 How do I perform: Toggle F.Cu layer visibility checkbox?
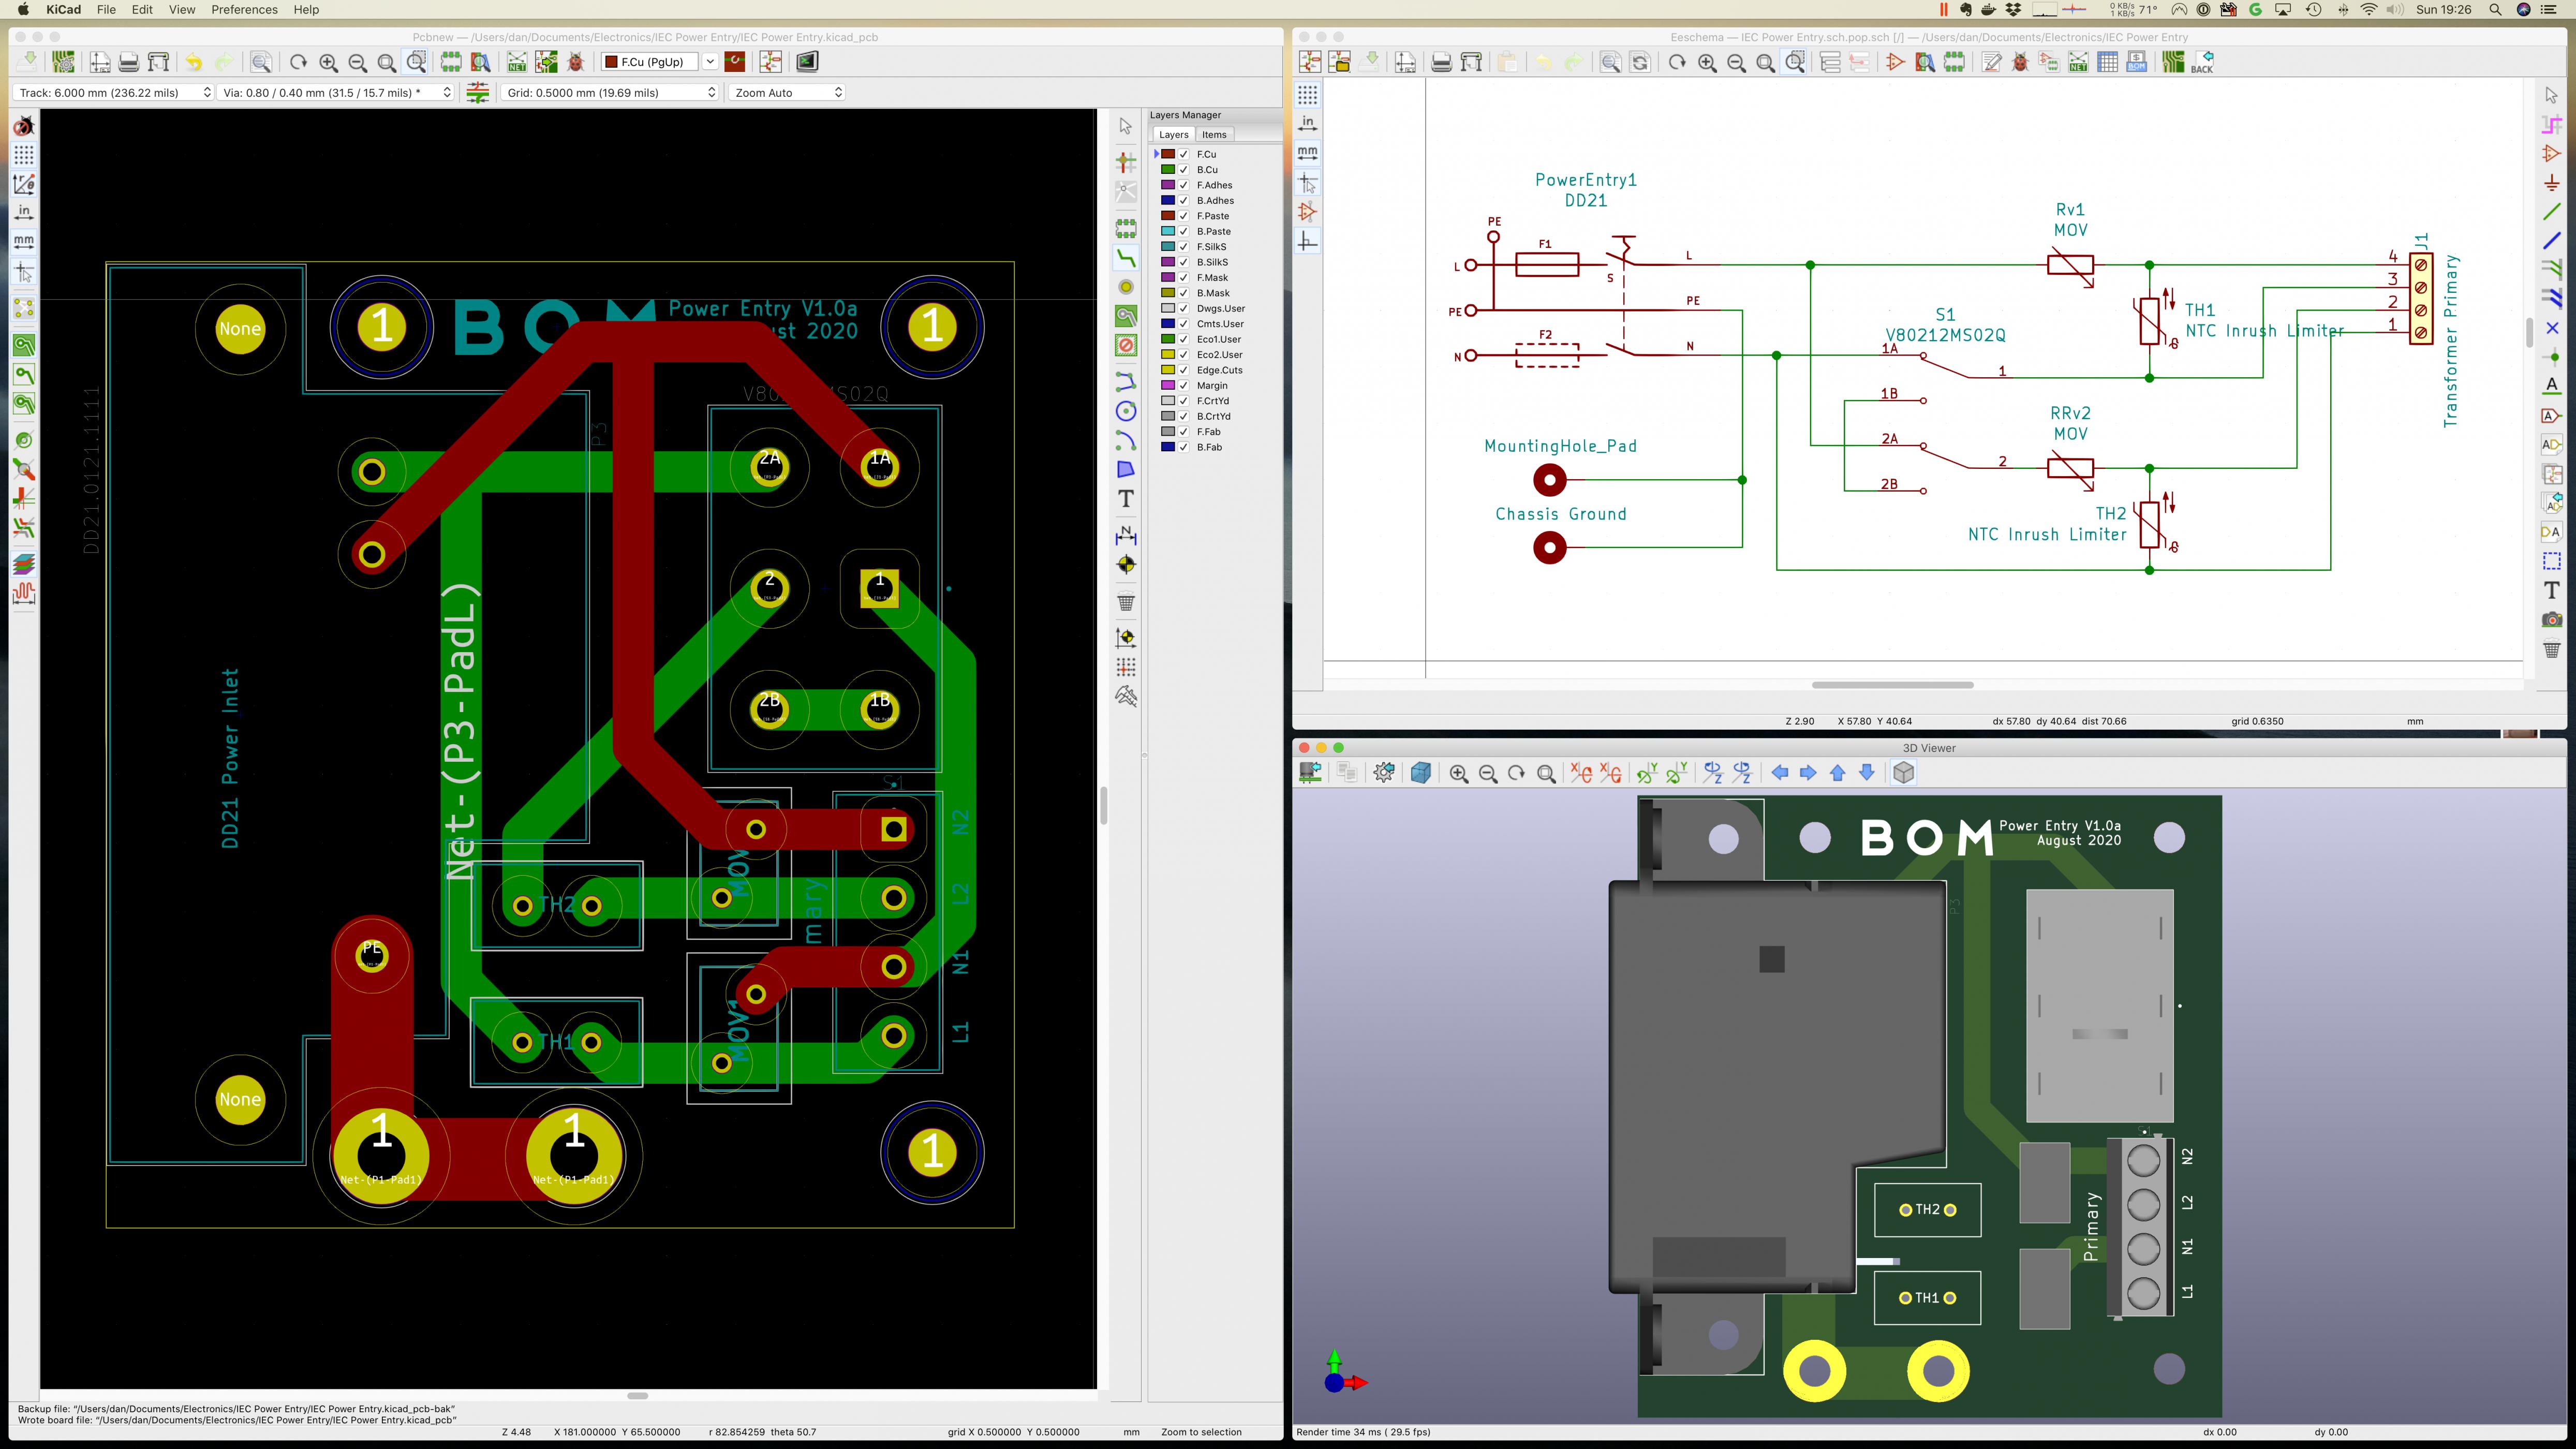click(x=1184, y=154)
